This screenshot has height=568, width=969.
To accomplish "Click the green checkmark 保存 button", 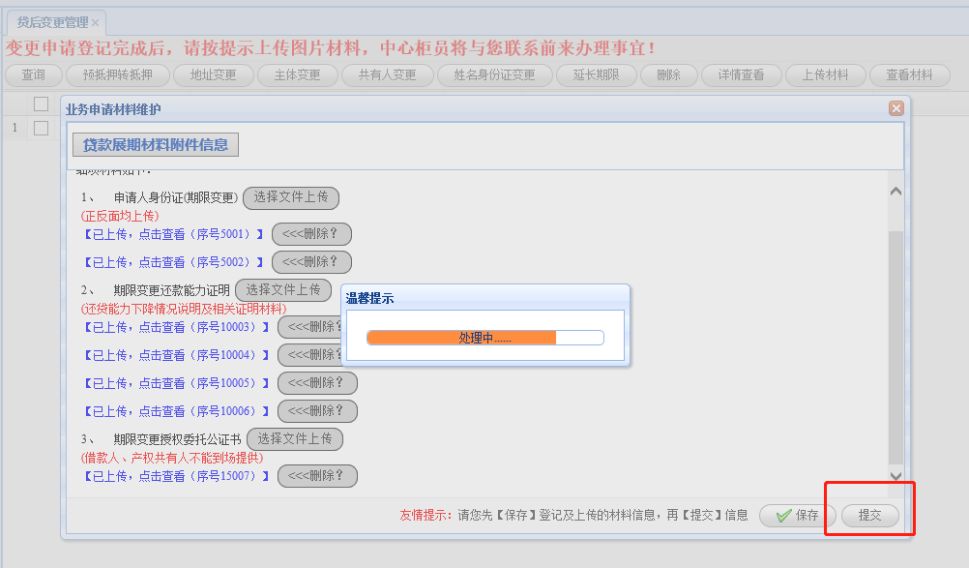I will tap(797, 515).
